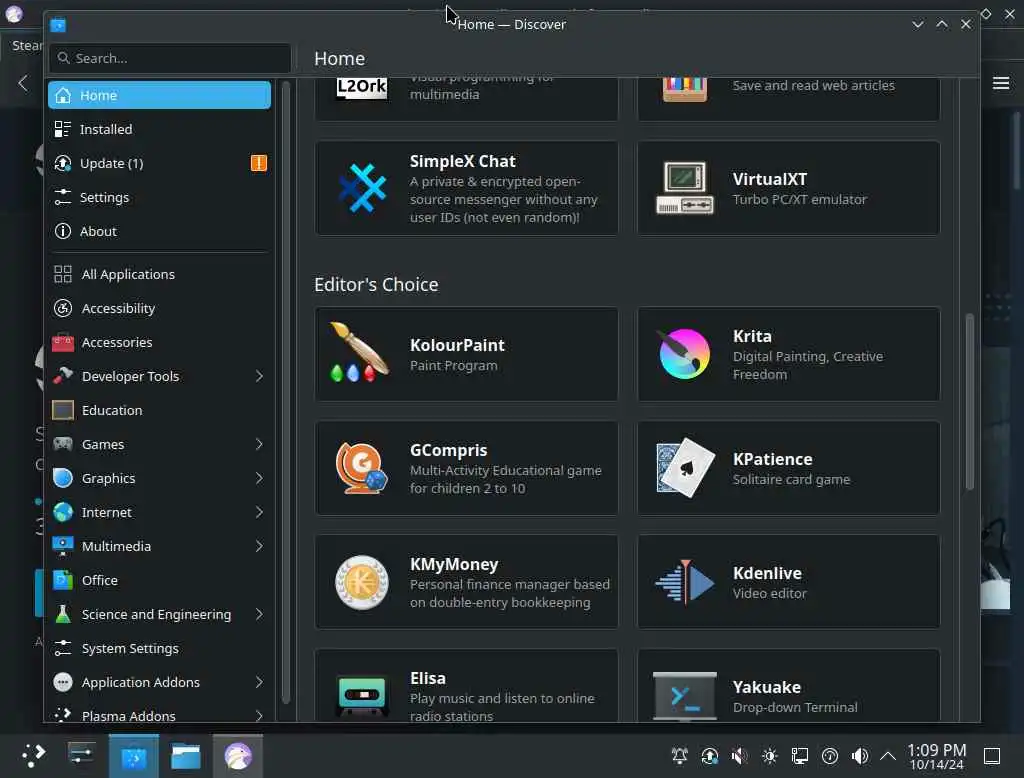Screen dimensions: 1024x778
Task: Open the Installed page
Action: [159, 129]
